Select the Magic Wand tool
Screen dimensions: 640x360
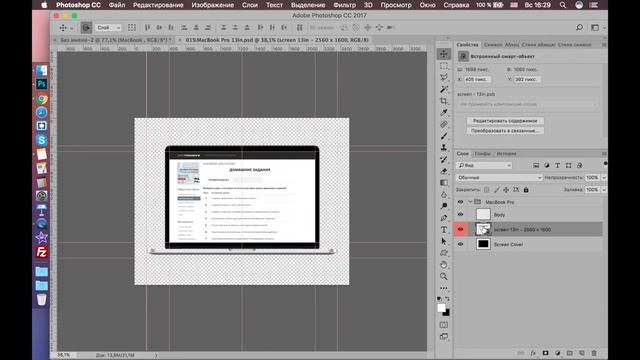(444, 89)
